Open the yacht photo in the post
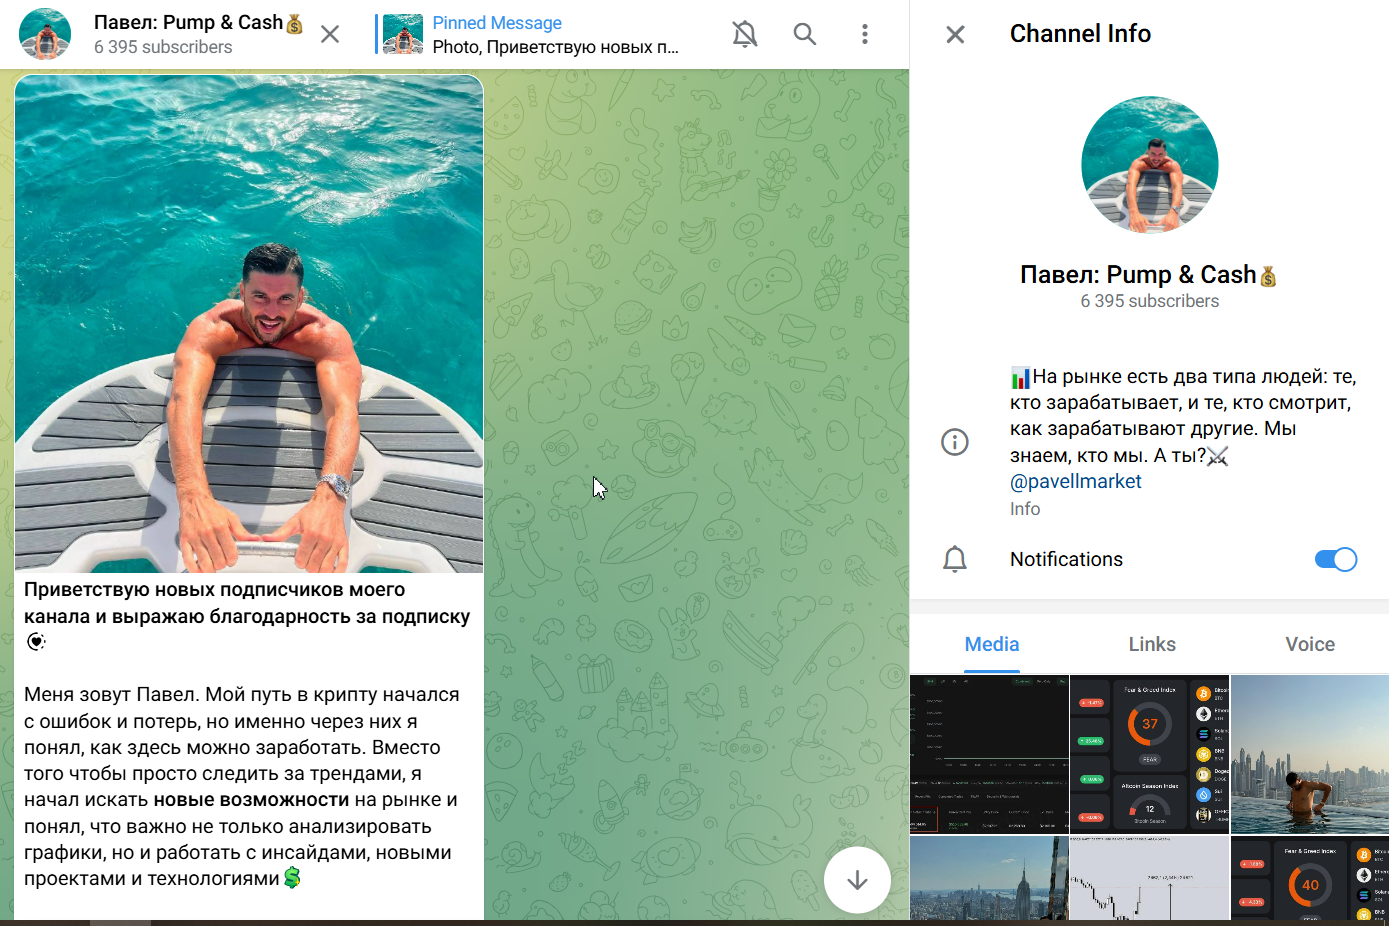The width and height of the screenshot is (1389, 926). (x=249, y=323)
